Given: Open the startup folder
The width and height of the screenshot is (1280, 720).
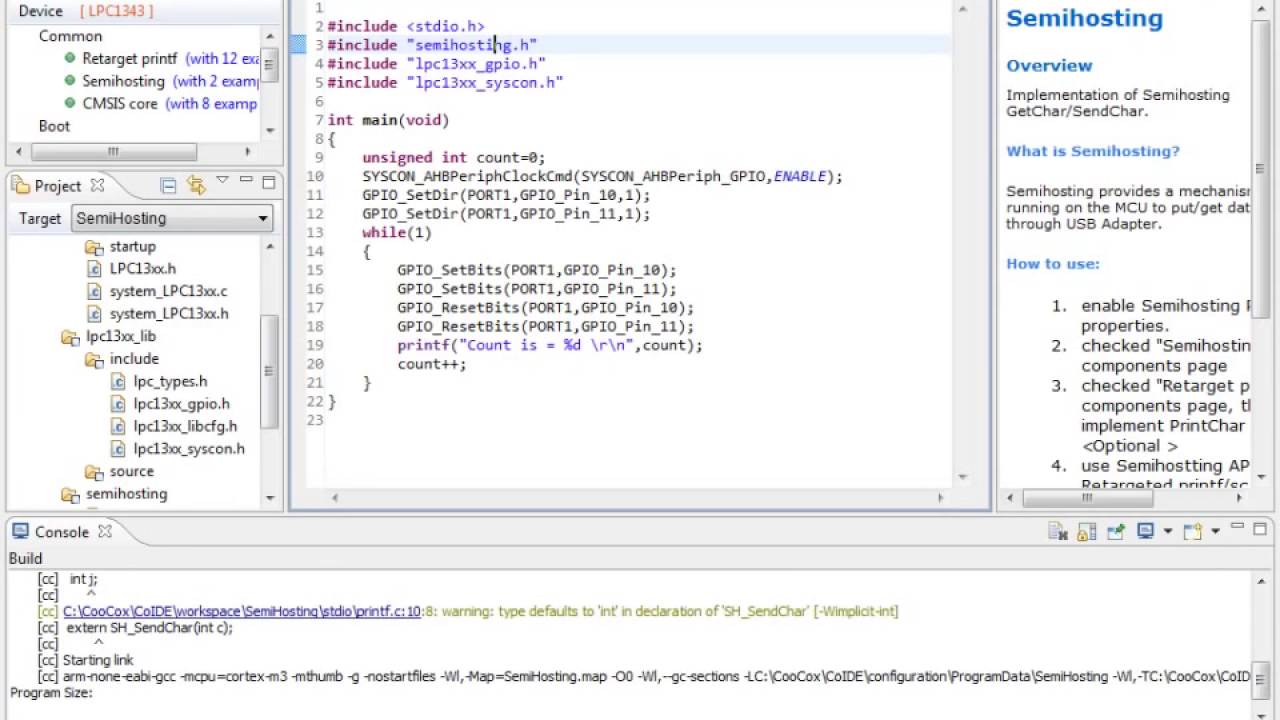Looking at the screenshot, I should tap(132, 246).
